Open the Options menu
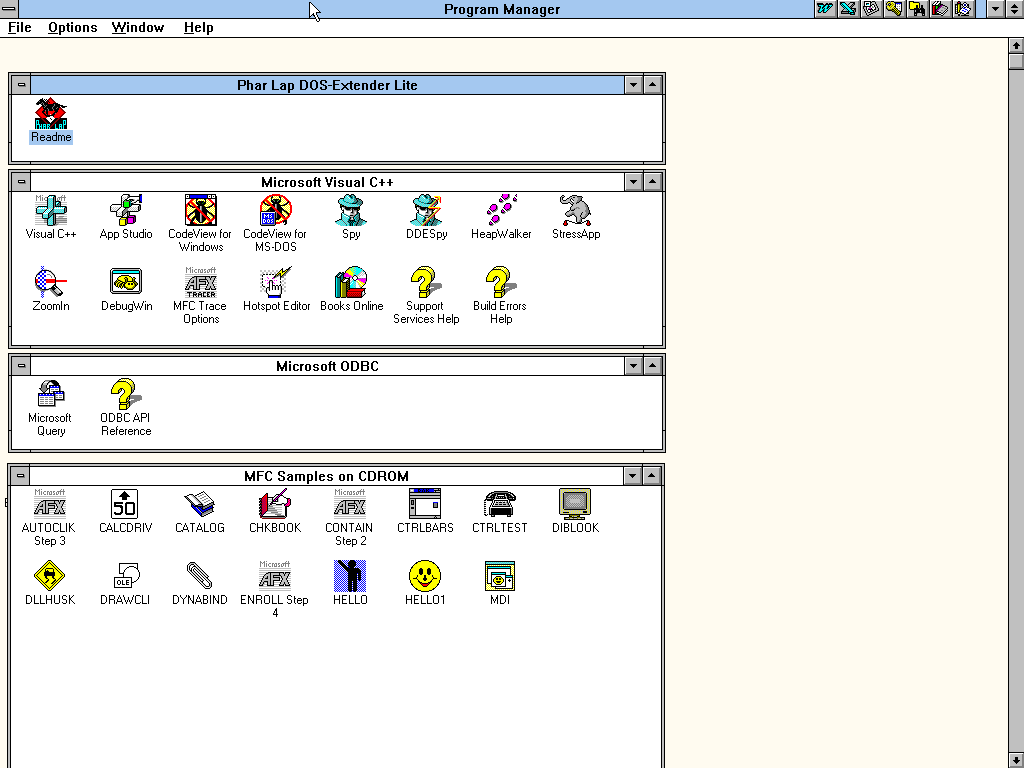The width and height of the screenshot is (1024, 768). pyautogui.click(x=72, y=27)
